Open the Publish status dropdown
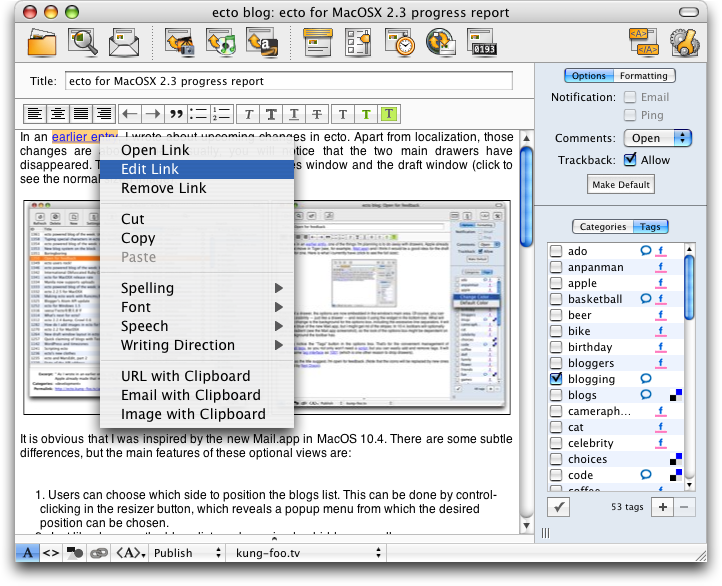Image resolution: width=722 pixels, height=586 pixels. point(187,553)
